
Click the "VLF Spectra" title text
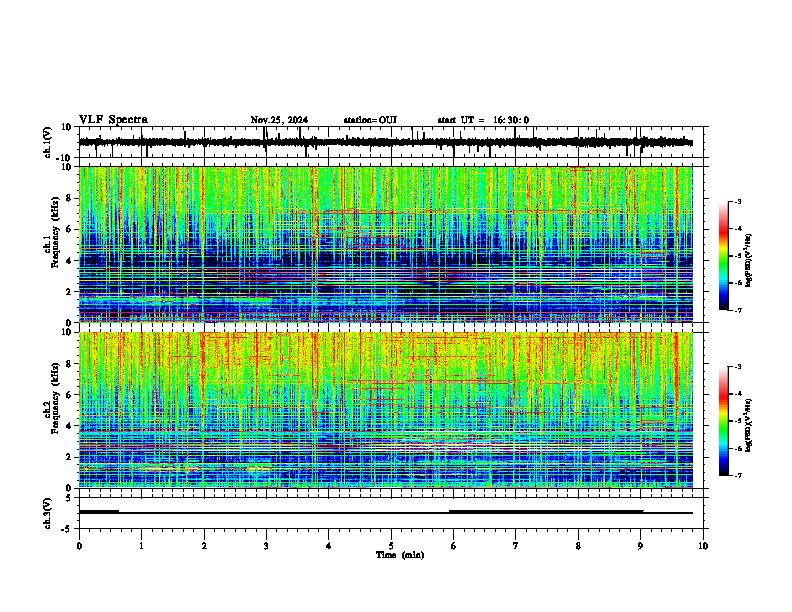click(x=113, y=120)
